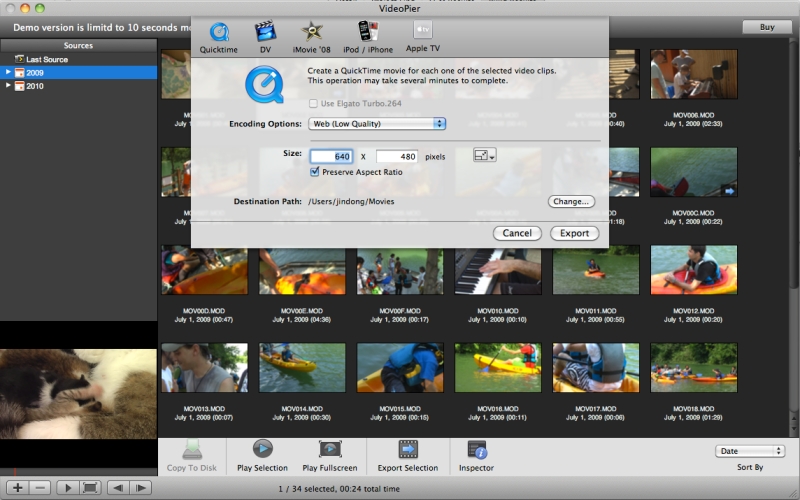Select the MOV00E.MOD clip thumbnail
Viewport: 800px width, 500px height.
[x=302, y=270]
